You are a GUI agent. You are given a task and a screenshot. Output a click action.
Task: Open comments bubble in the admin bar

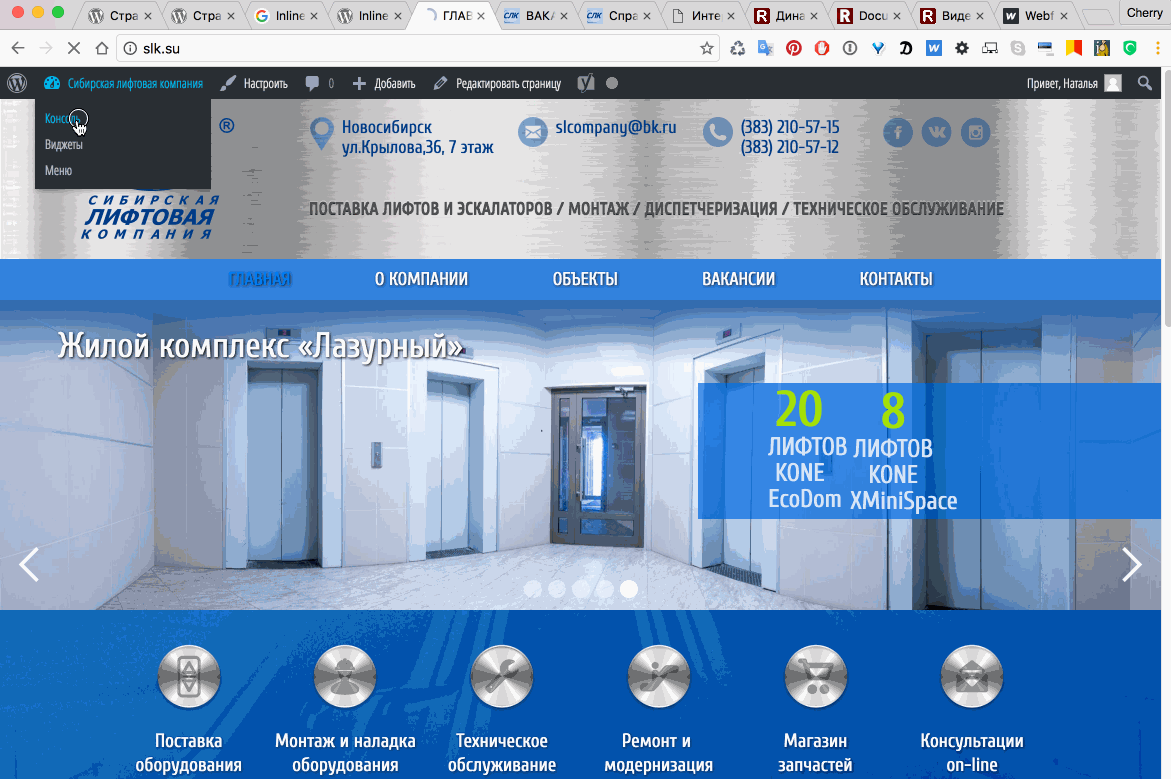tap(312, 84)
